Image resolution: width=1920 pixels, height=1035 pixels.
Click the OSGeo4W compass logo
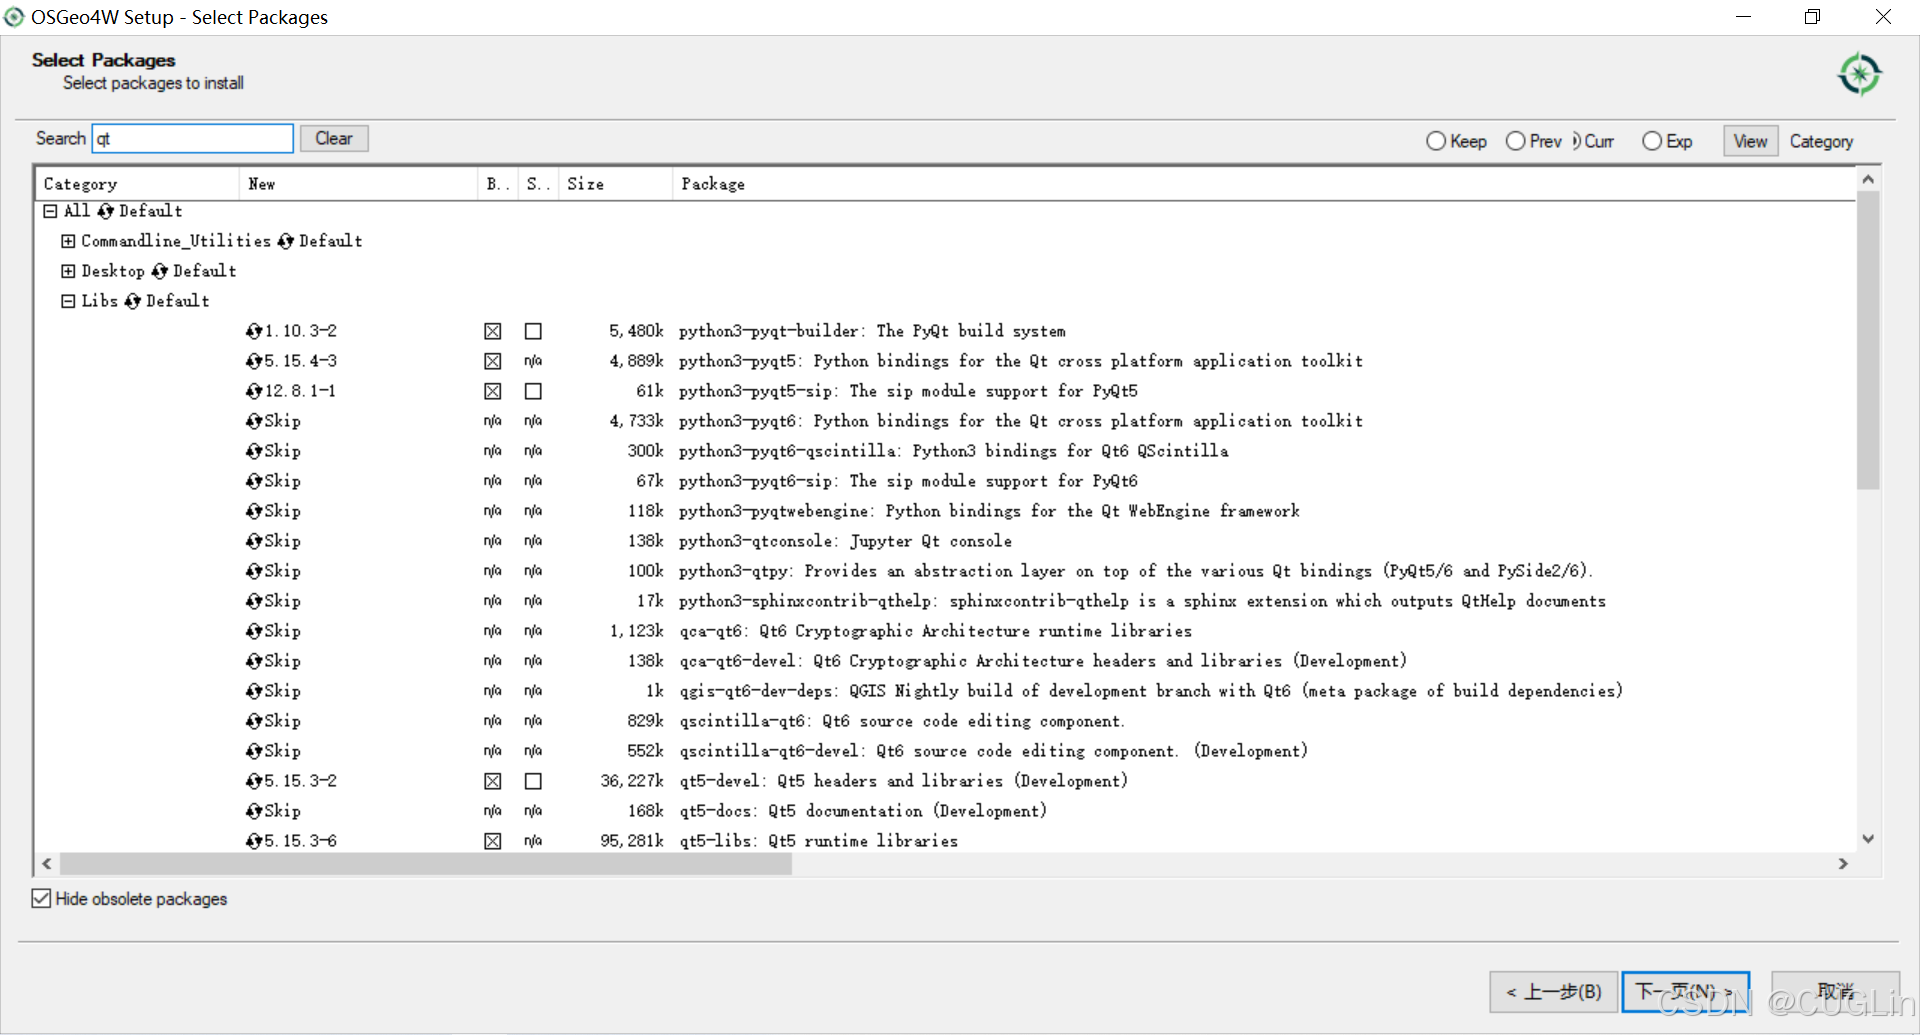tap(1859, 74)
